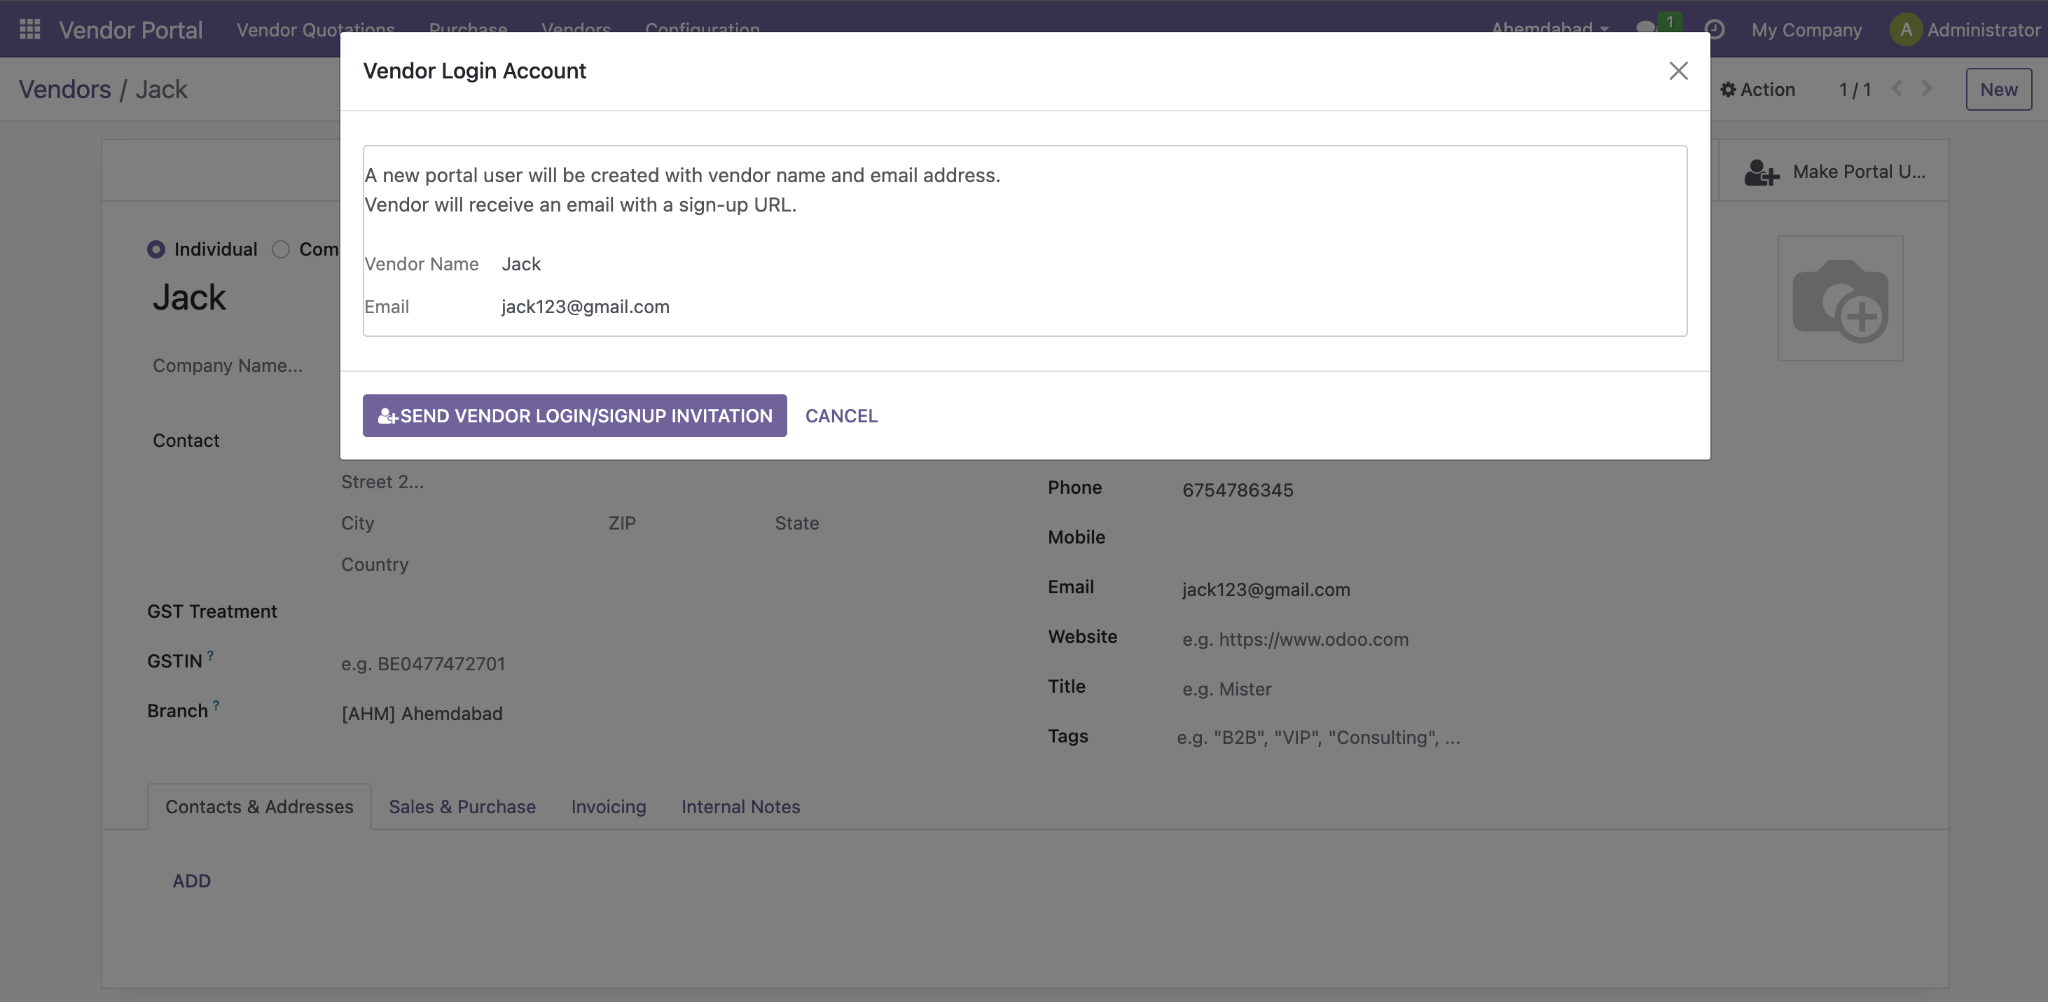Upload vendor photo via camera icon
The height and width of the screenshot is (1002, 2048).
click(1840, 299)
